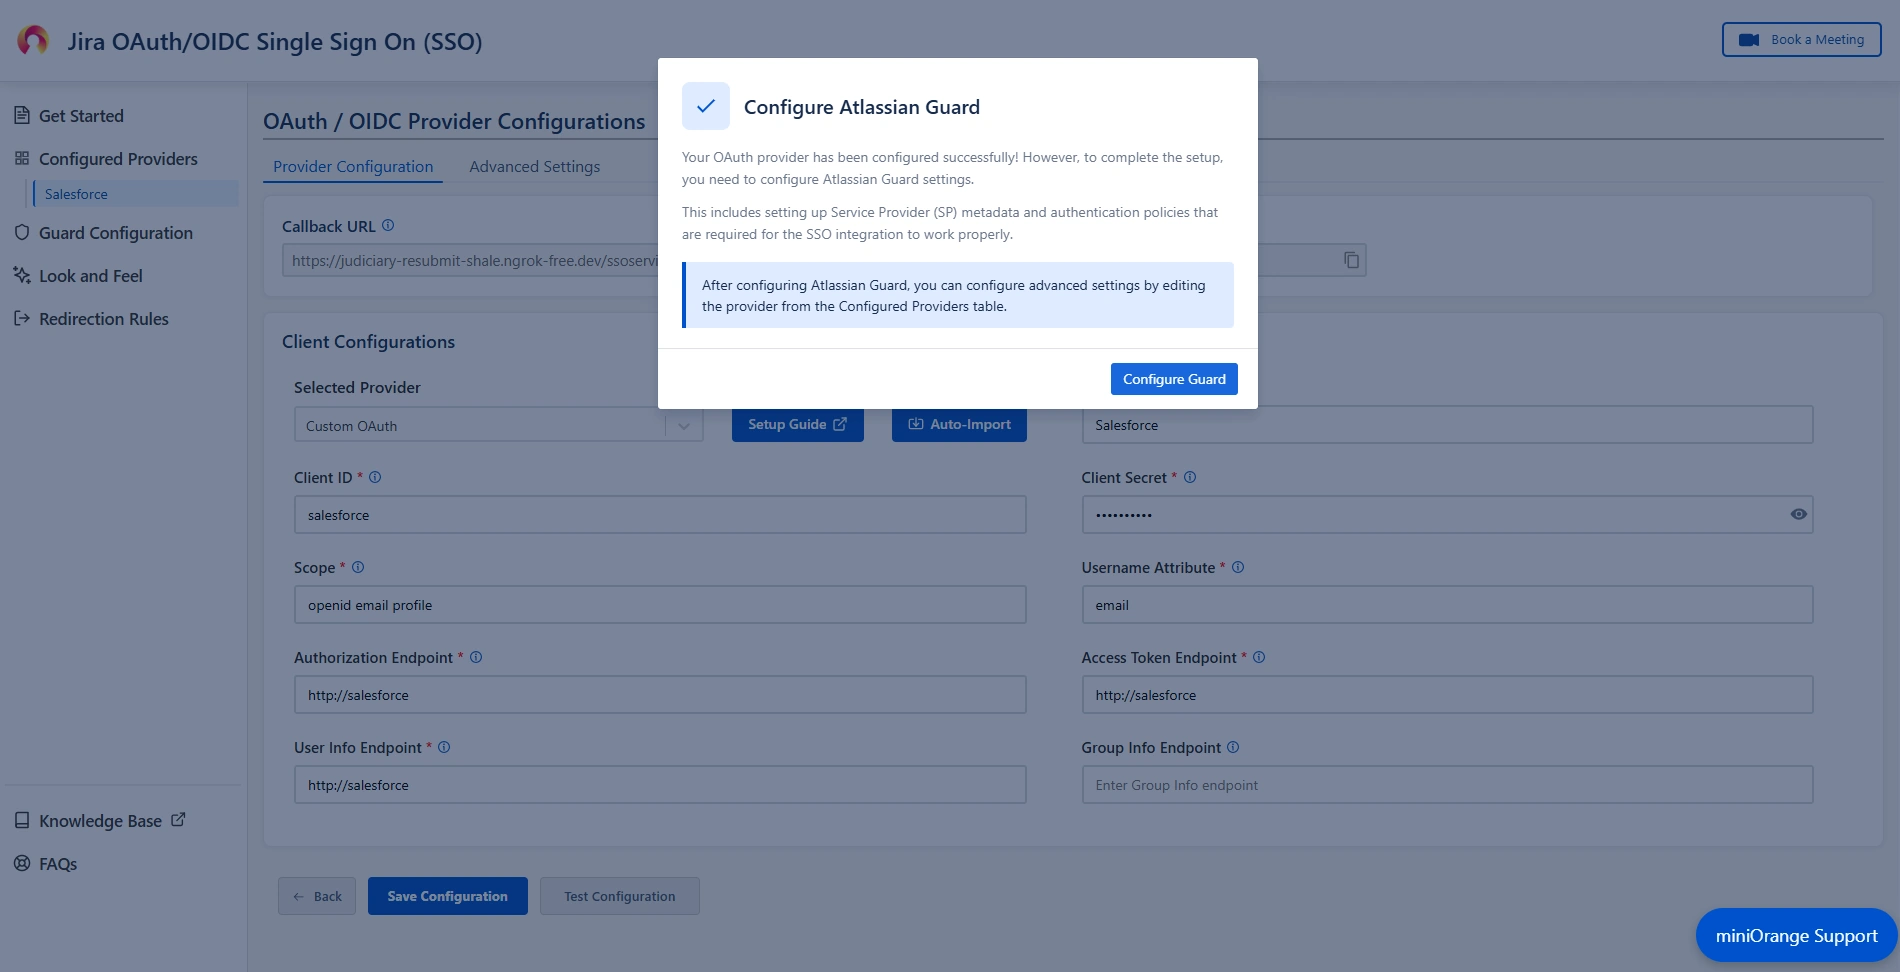Click the Client ID input field
Image resolution: width=1900 pixels, height=972 pixels.
click(660, 515)
